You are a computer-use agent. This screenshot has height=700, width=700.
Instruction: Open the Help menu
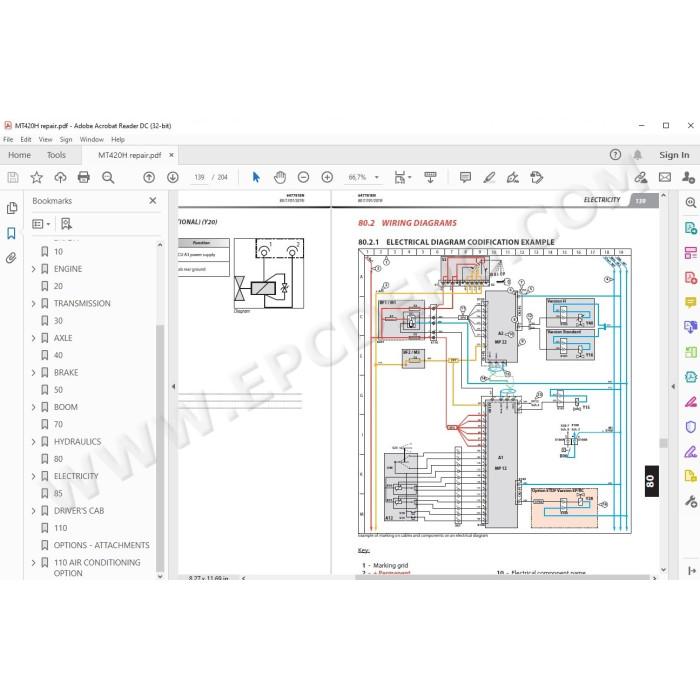pyautogui.click(x=118, y=139)
